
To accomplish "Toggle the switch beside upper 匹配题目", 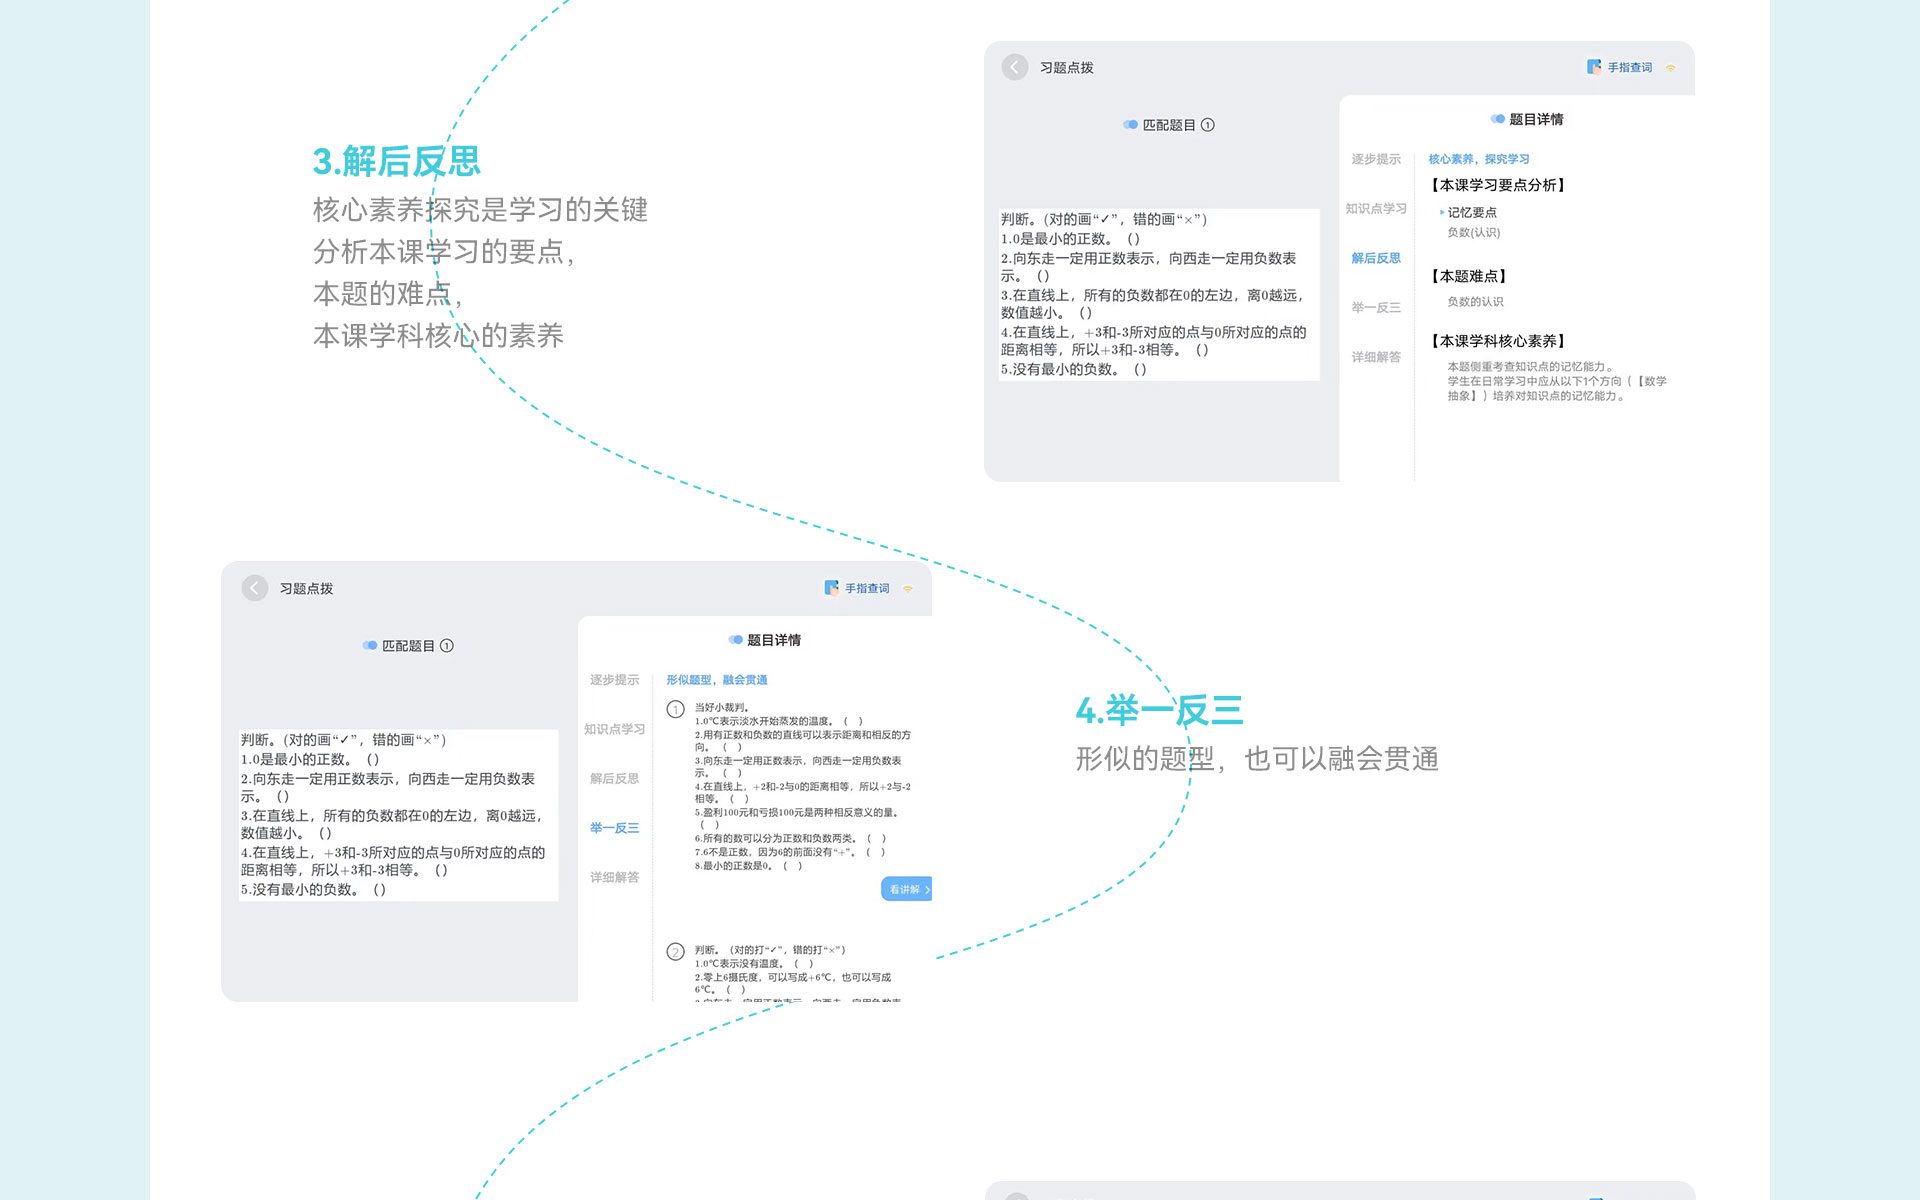I will 1130,125.
